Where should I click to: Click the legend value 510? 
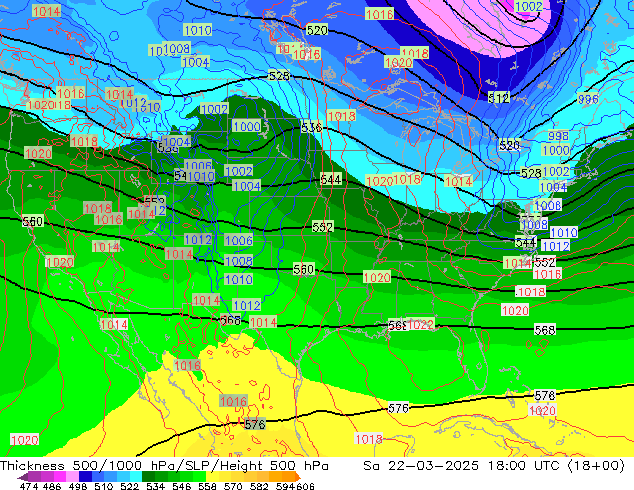pos(104,486)
